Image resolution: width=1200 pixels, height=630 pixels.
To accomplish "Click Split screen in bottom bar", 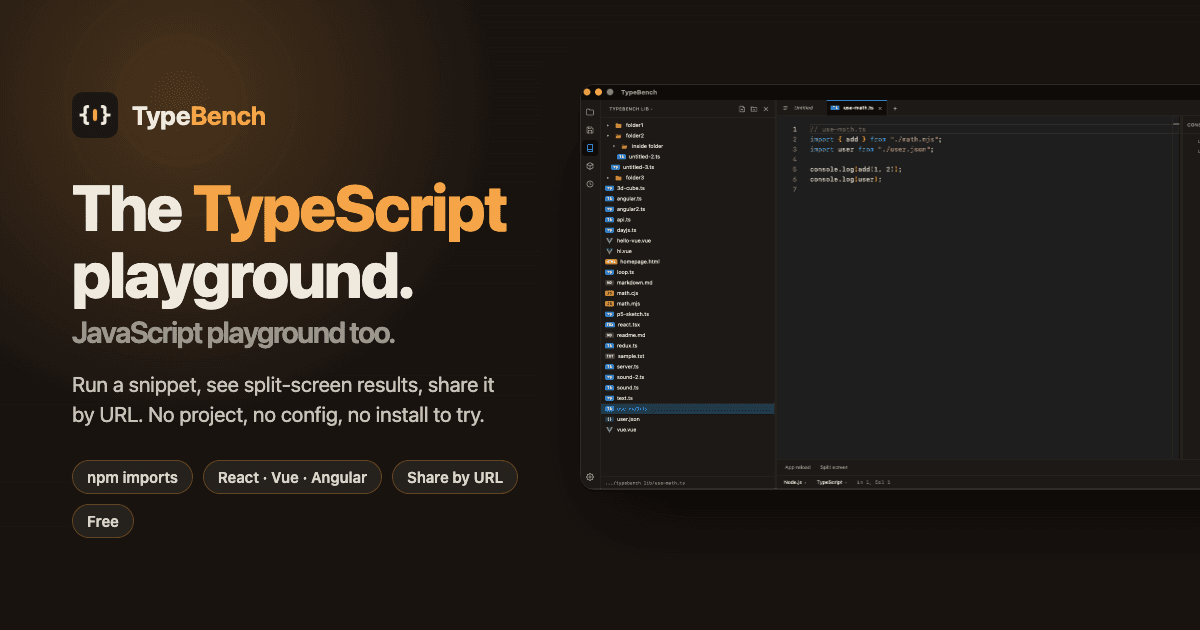I will pos(834,467).
